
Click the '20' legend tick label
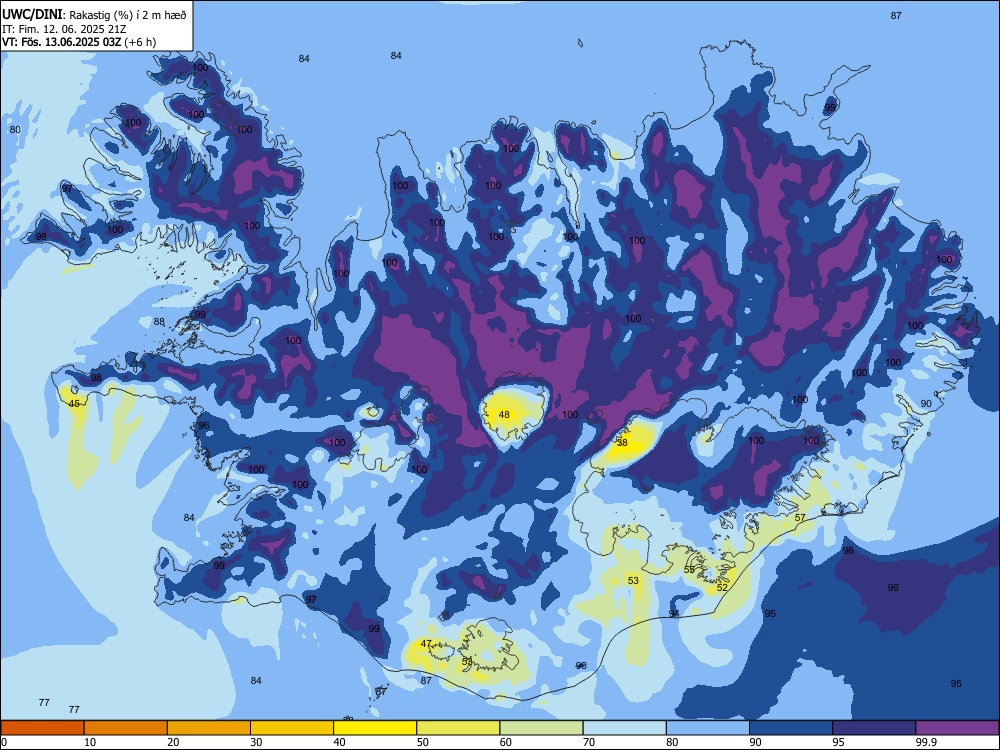pos(173,742)
